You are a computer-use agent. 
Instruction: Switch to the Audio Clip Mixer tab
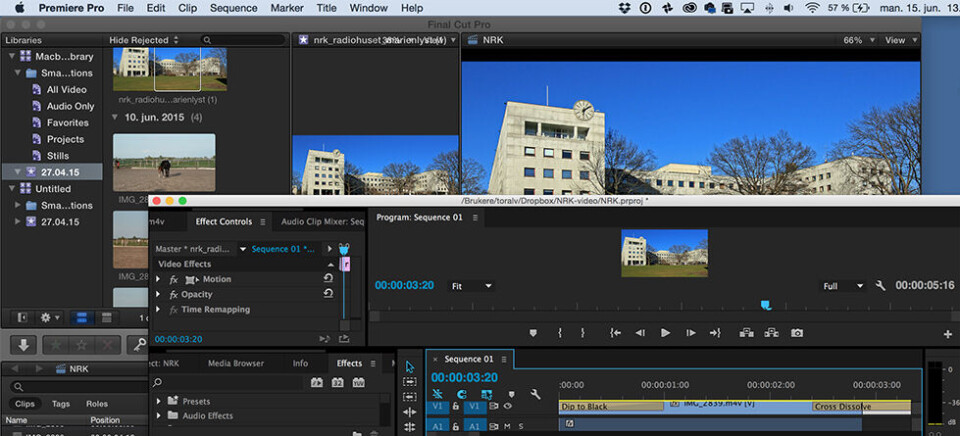coord(322,222)
